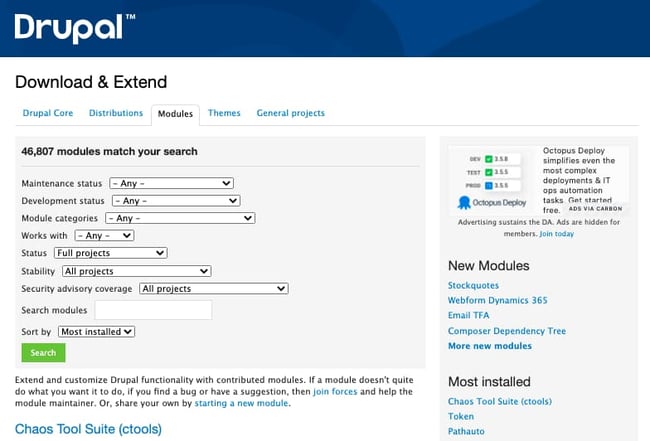Open the Composer Dependency Tree link

(x=507, y=331)
